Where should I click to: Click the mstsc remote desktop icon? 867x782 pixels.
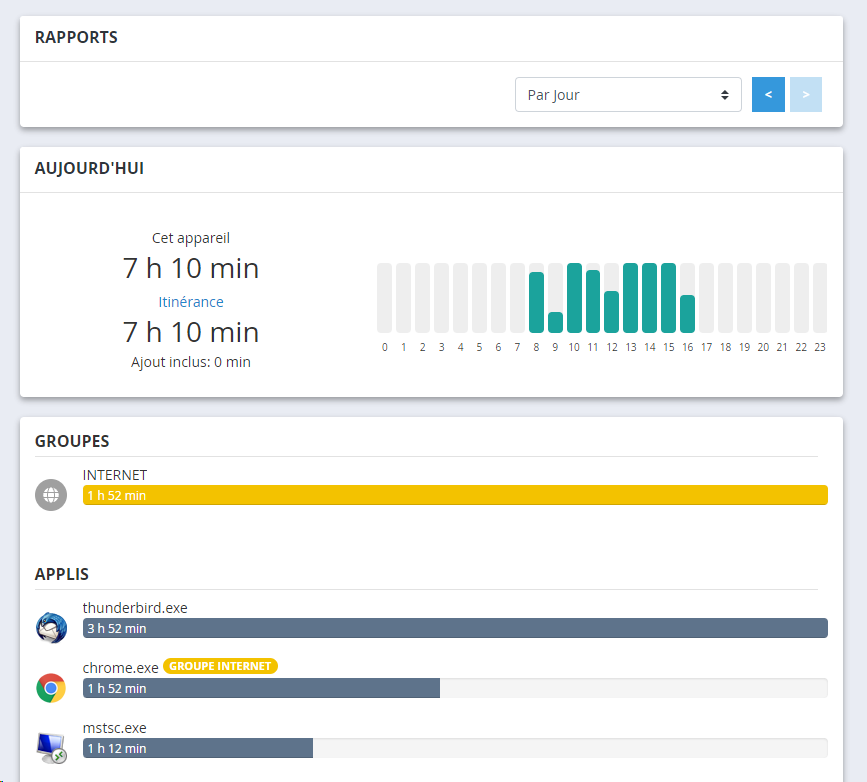(51, 748)
